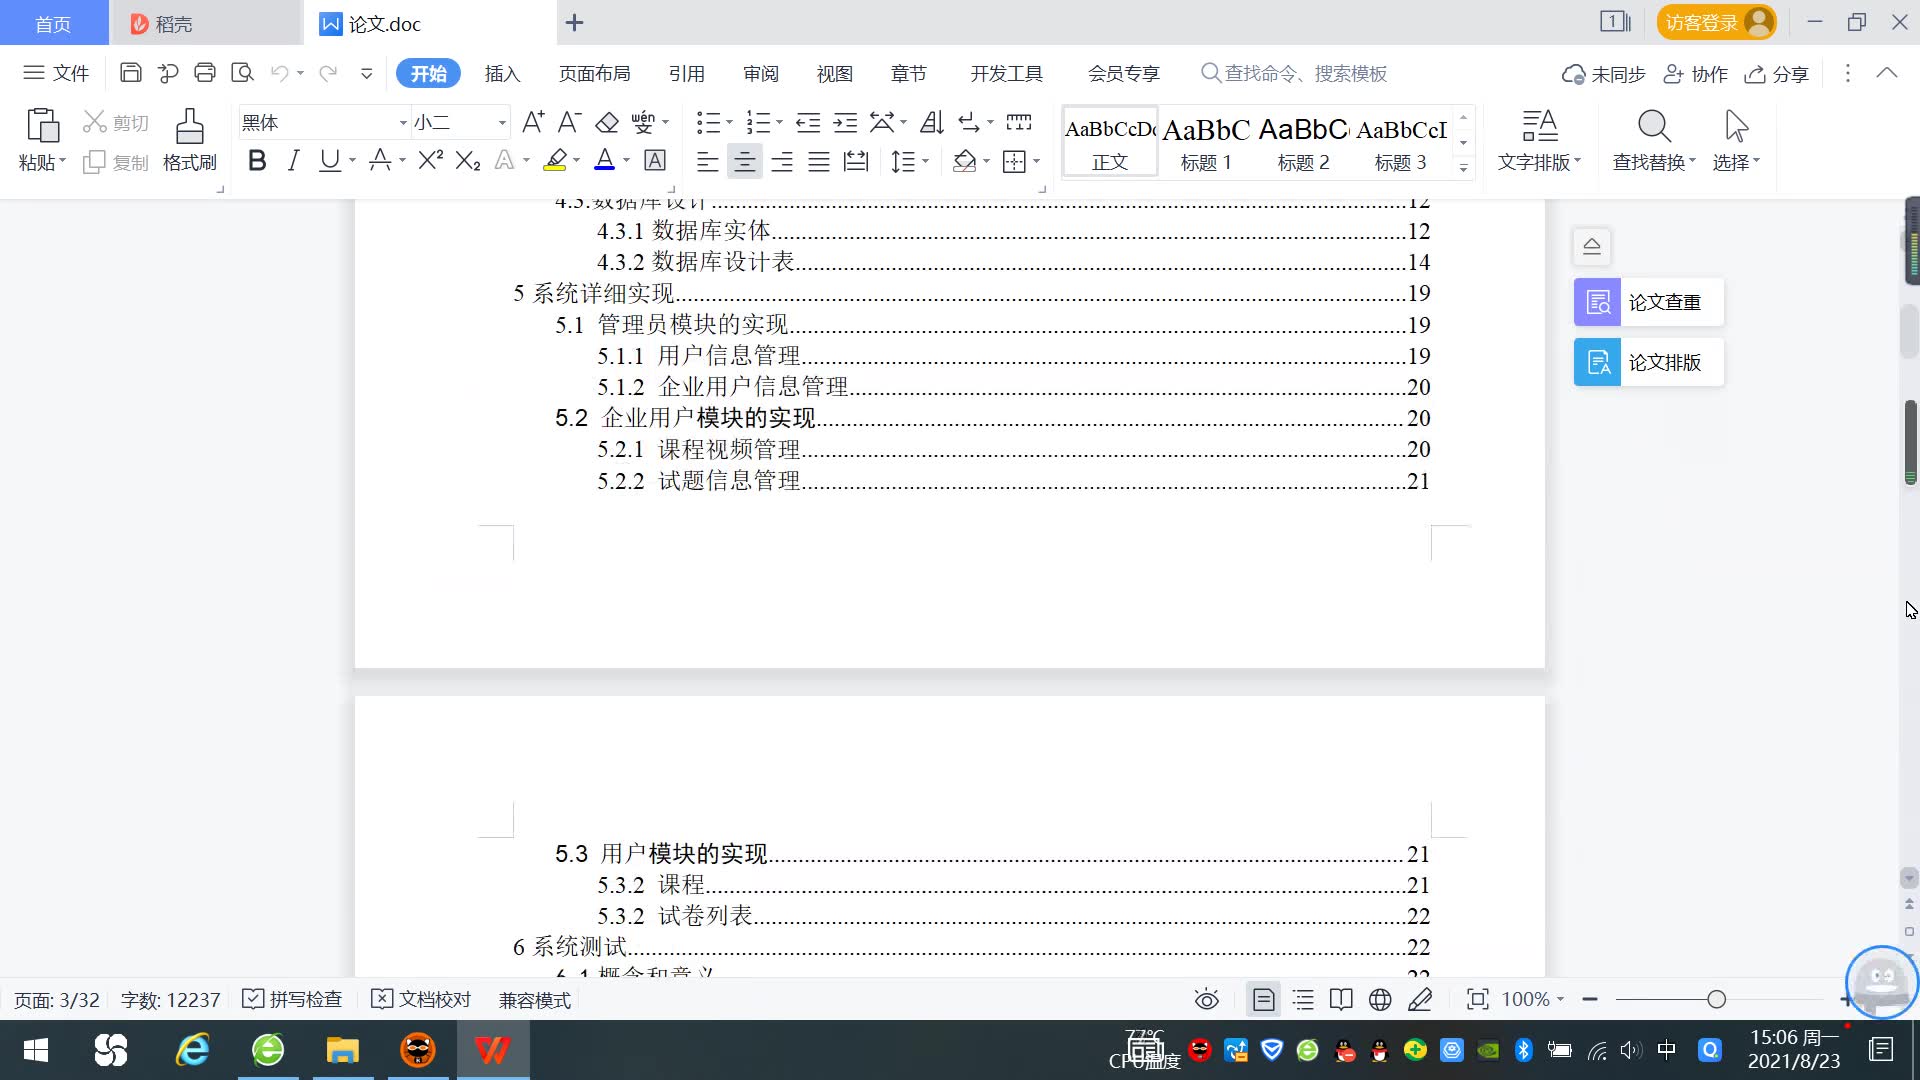
Task: Click the text highlight color icon
Action: click(555, 161)
